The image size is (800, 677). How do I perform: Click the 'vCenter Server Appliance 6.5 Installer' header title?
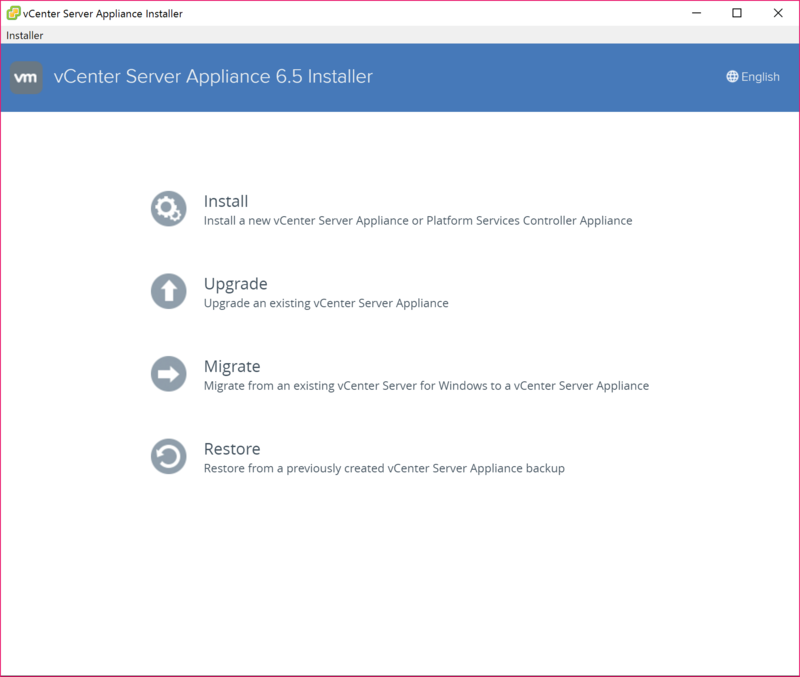pos(213,77)
